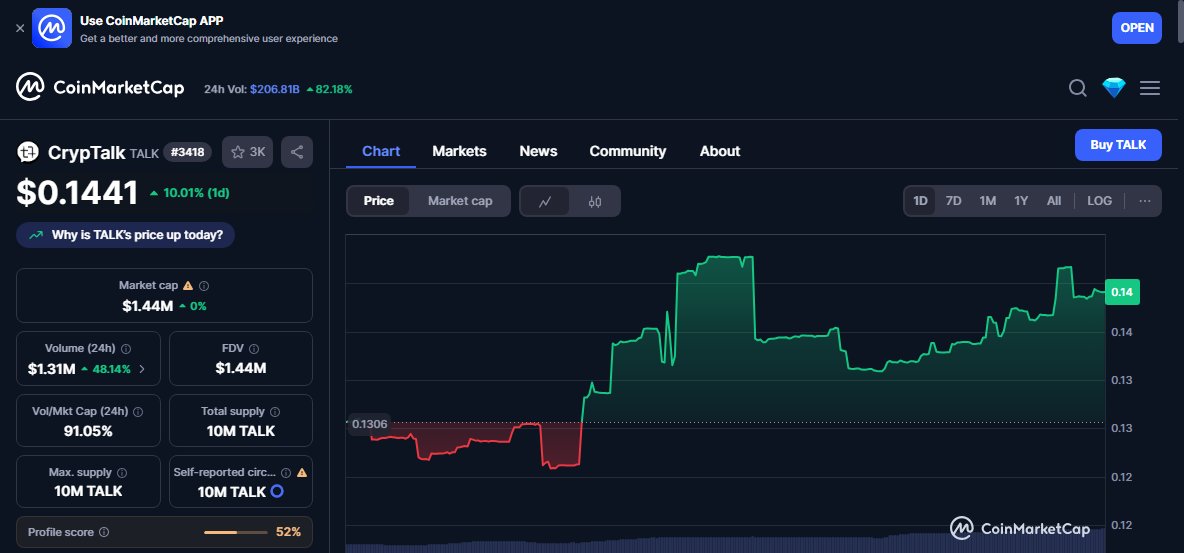Viewport: 1184px width, 553px height.
Task: Set chart range to 1Y
Action: 1021,201
